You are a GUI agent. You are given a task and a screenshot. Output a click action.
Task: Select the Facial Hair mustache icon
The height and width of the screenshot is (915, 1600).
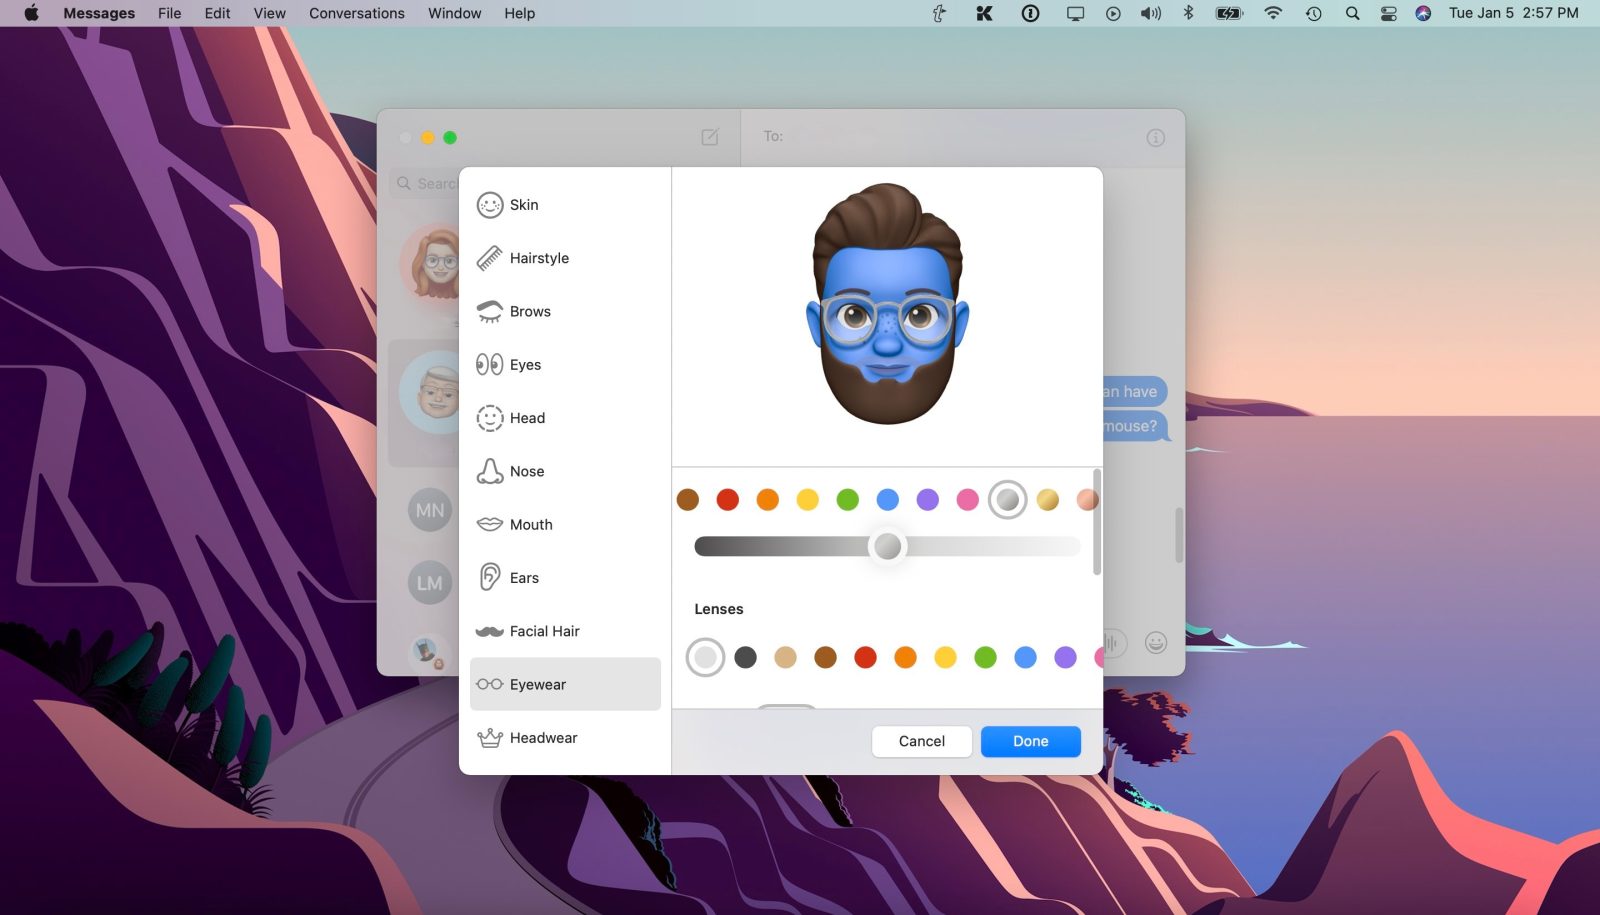pyautogui.click(x=490, y=632)
